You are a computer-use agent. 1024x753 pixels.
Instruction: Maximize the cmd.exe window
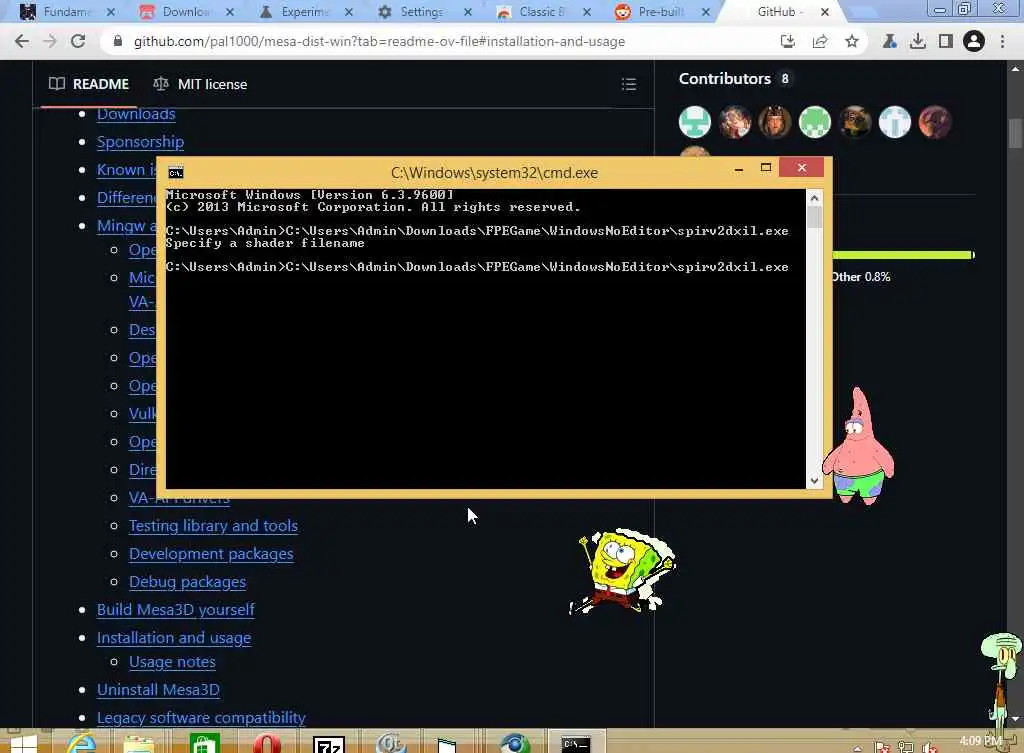(766, 168)
